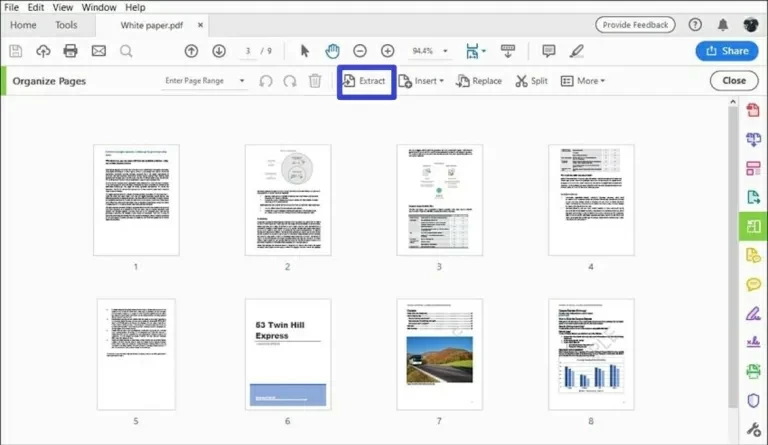This screenshot has height=445, width=768.
Task: Open More Tools wrench icon
Action: [x=753, y=429]
